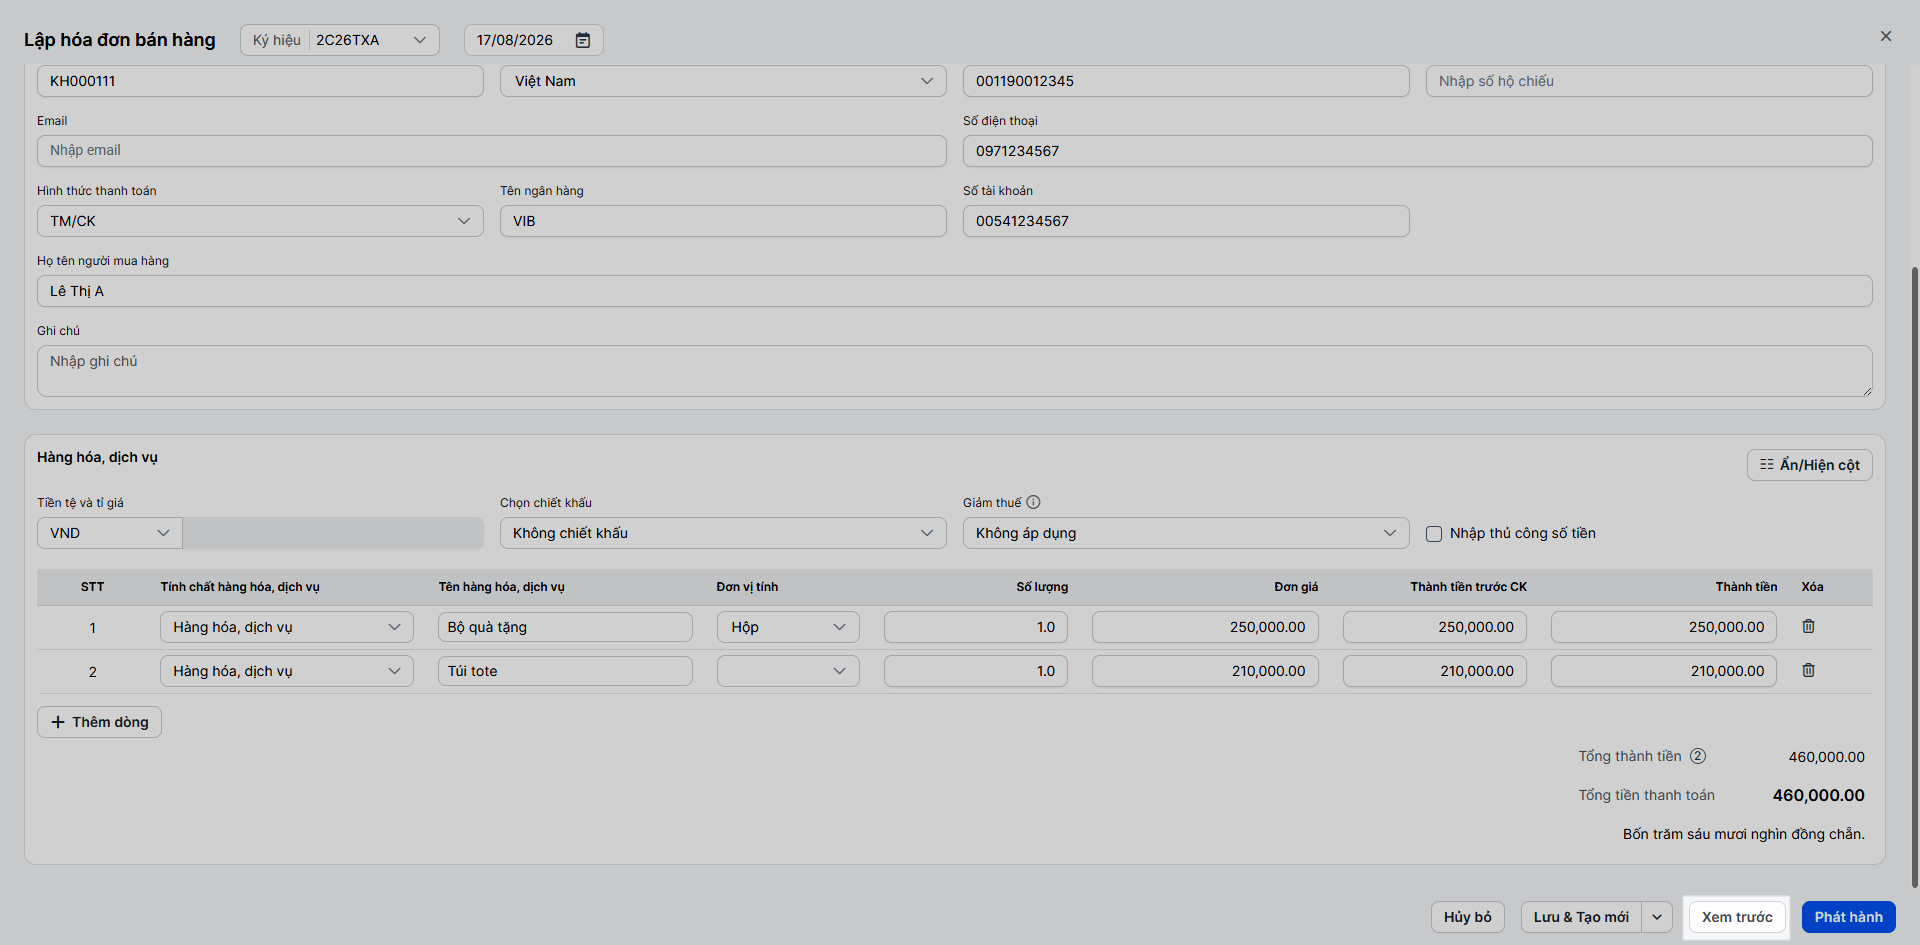Click the Ẩn/Hiện cột button
Viewport: 1920px width, 945px height.
pos(1809,465)
